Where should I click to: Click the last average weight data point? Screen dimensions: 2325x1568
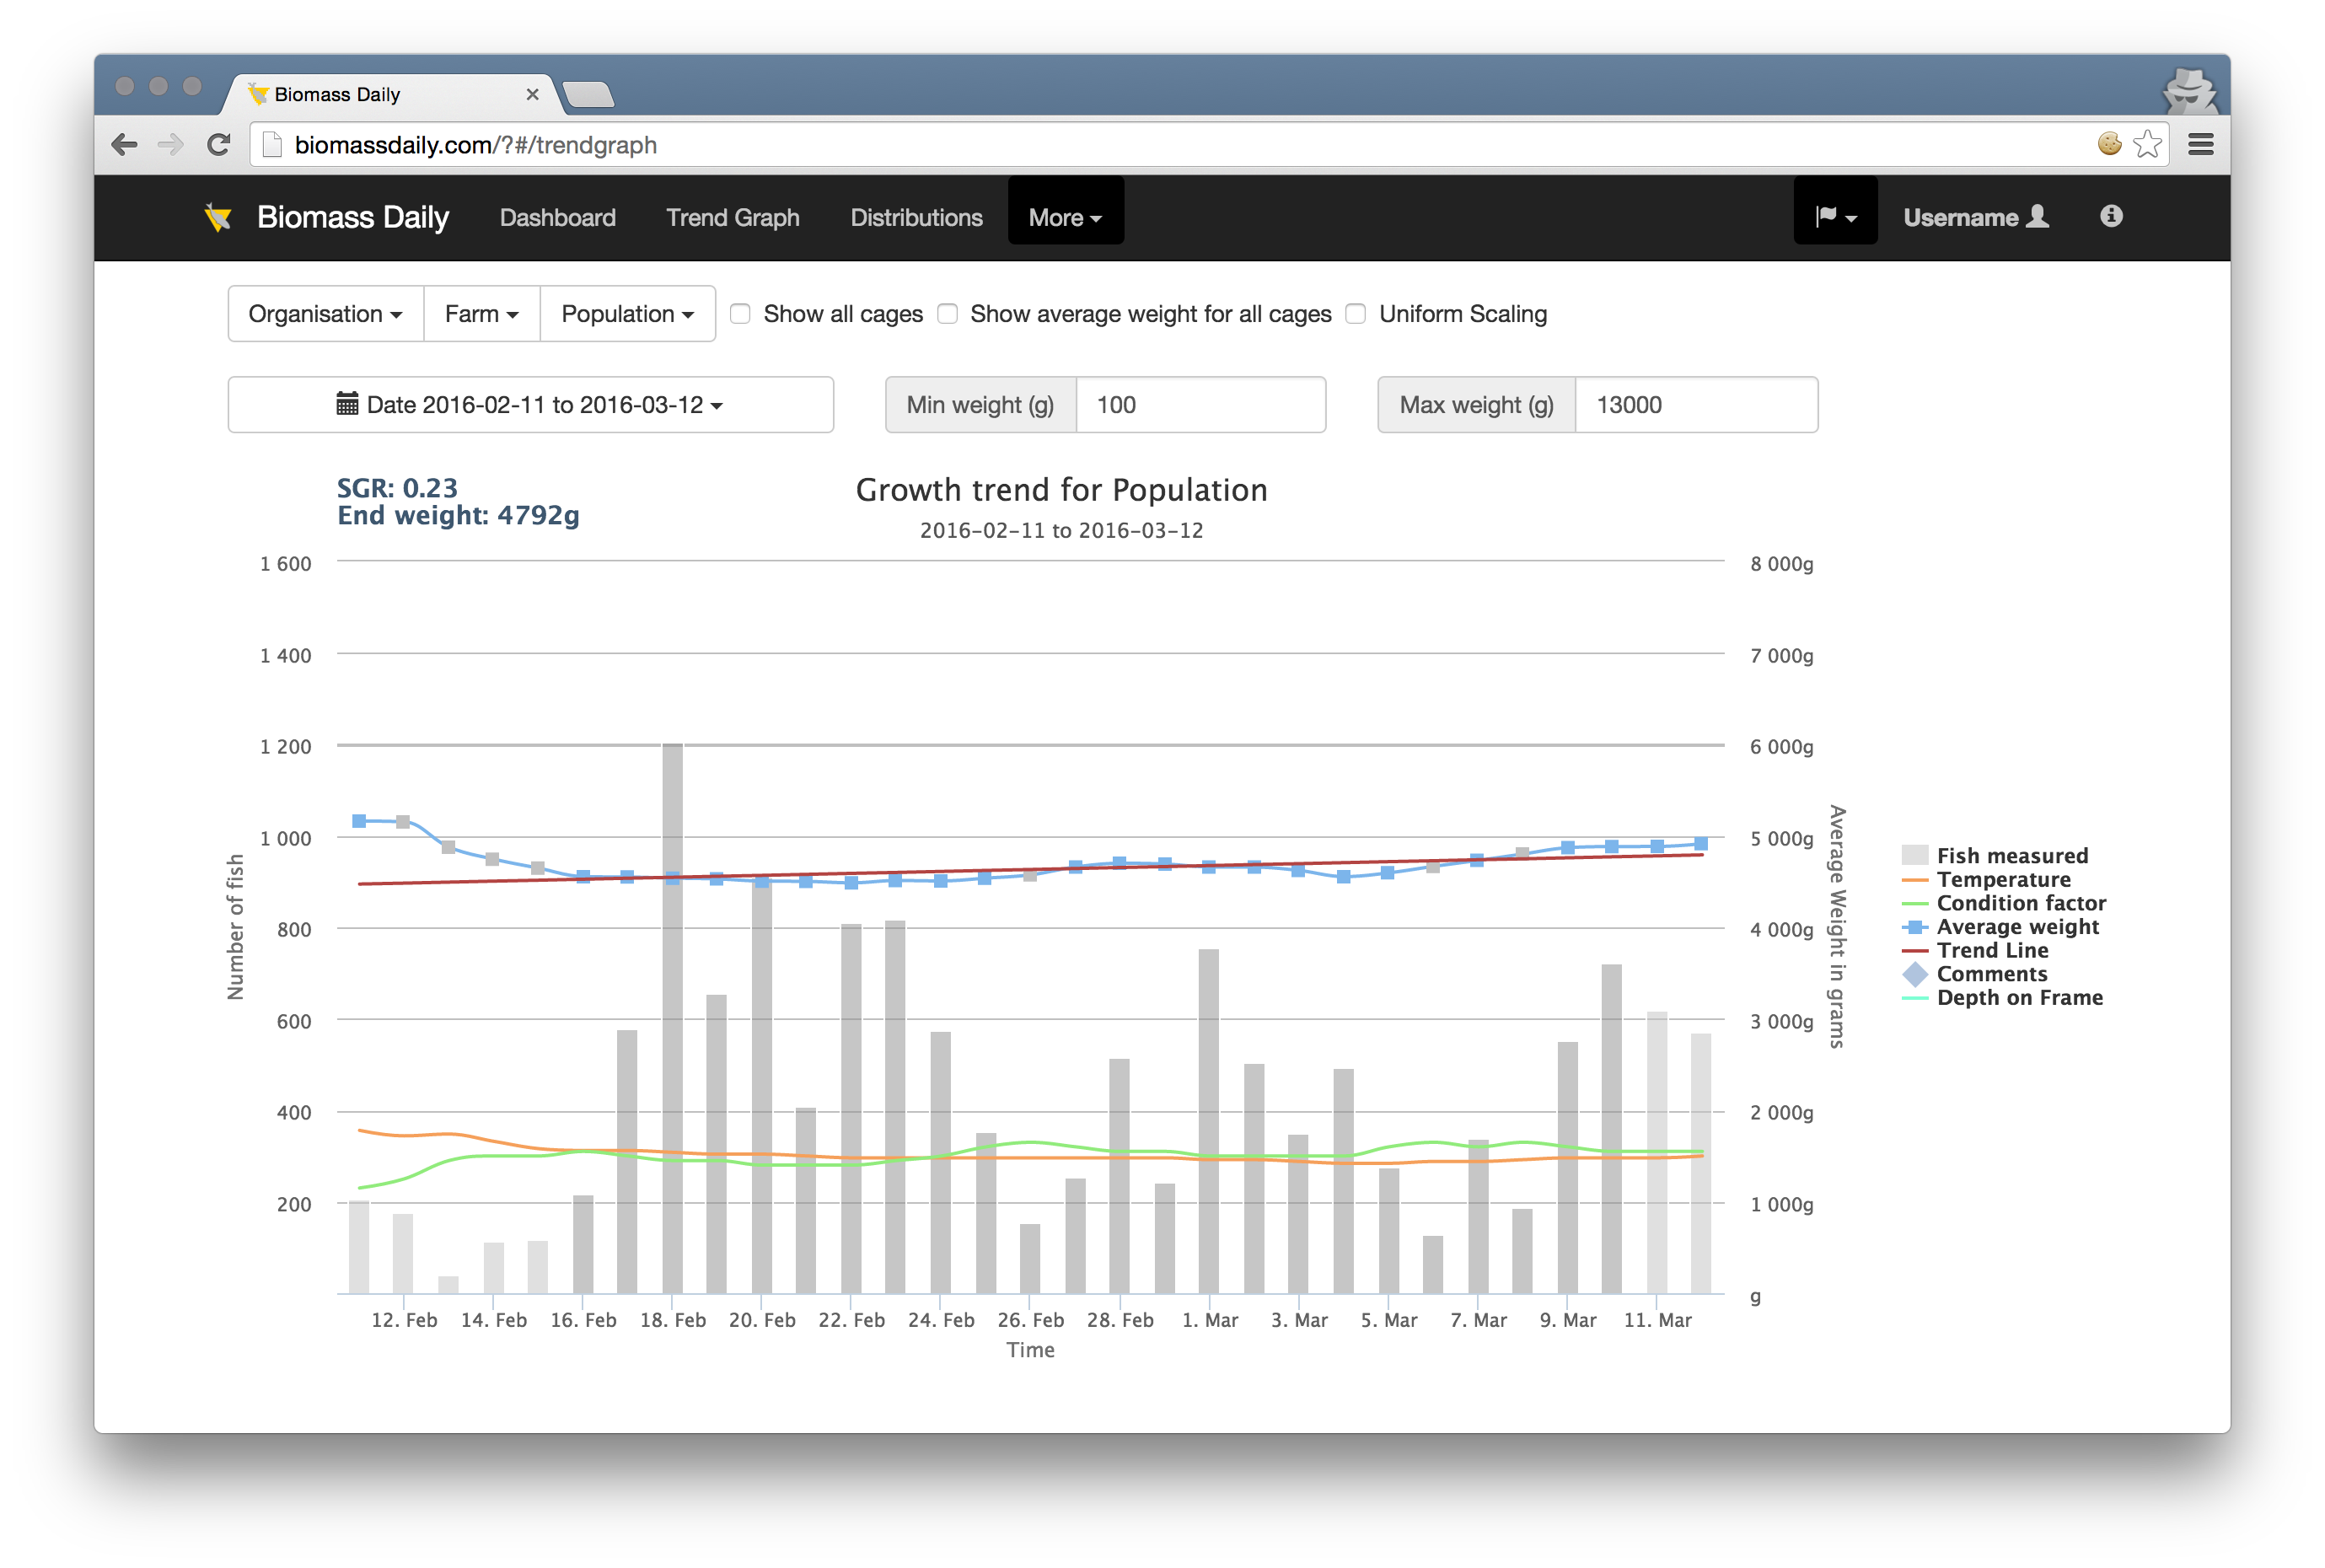[x=1700, y=843]
